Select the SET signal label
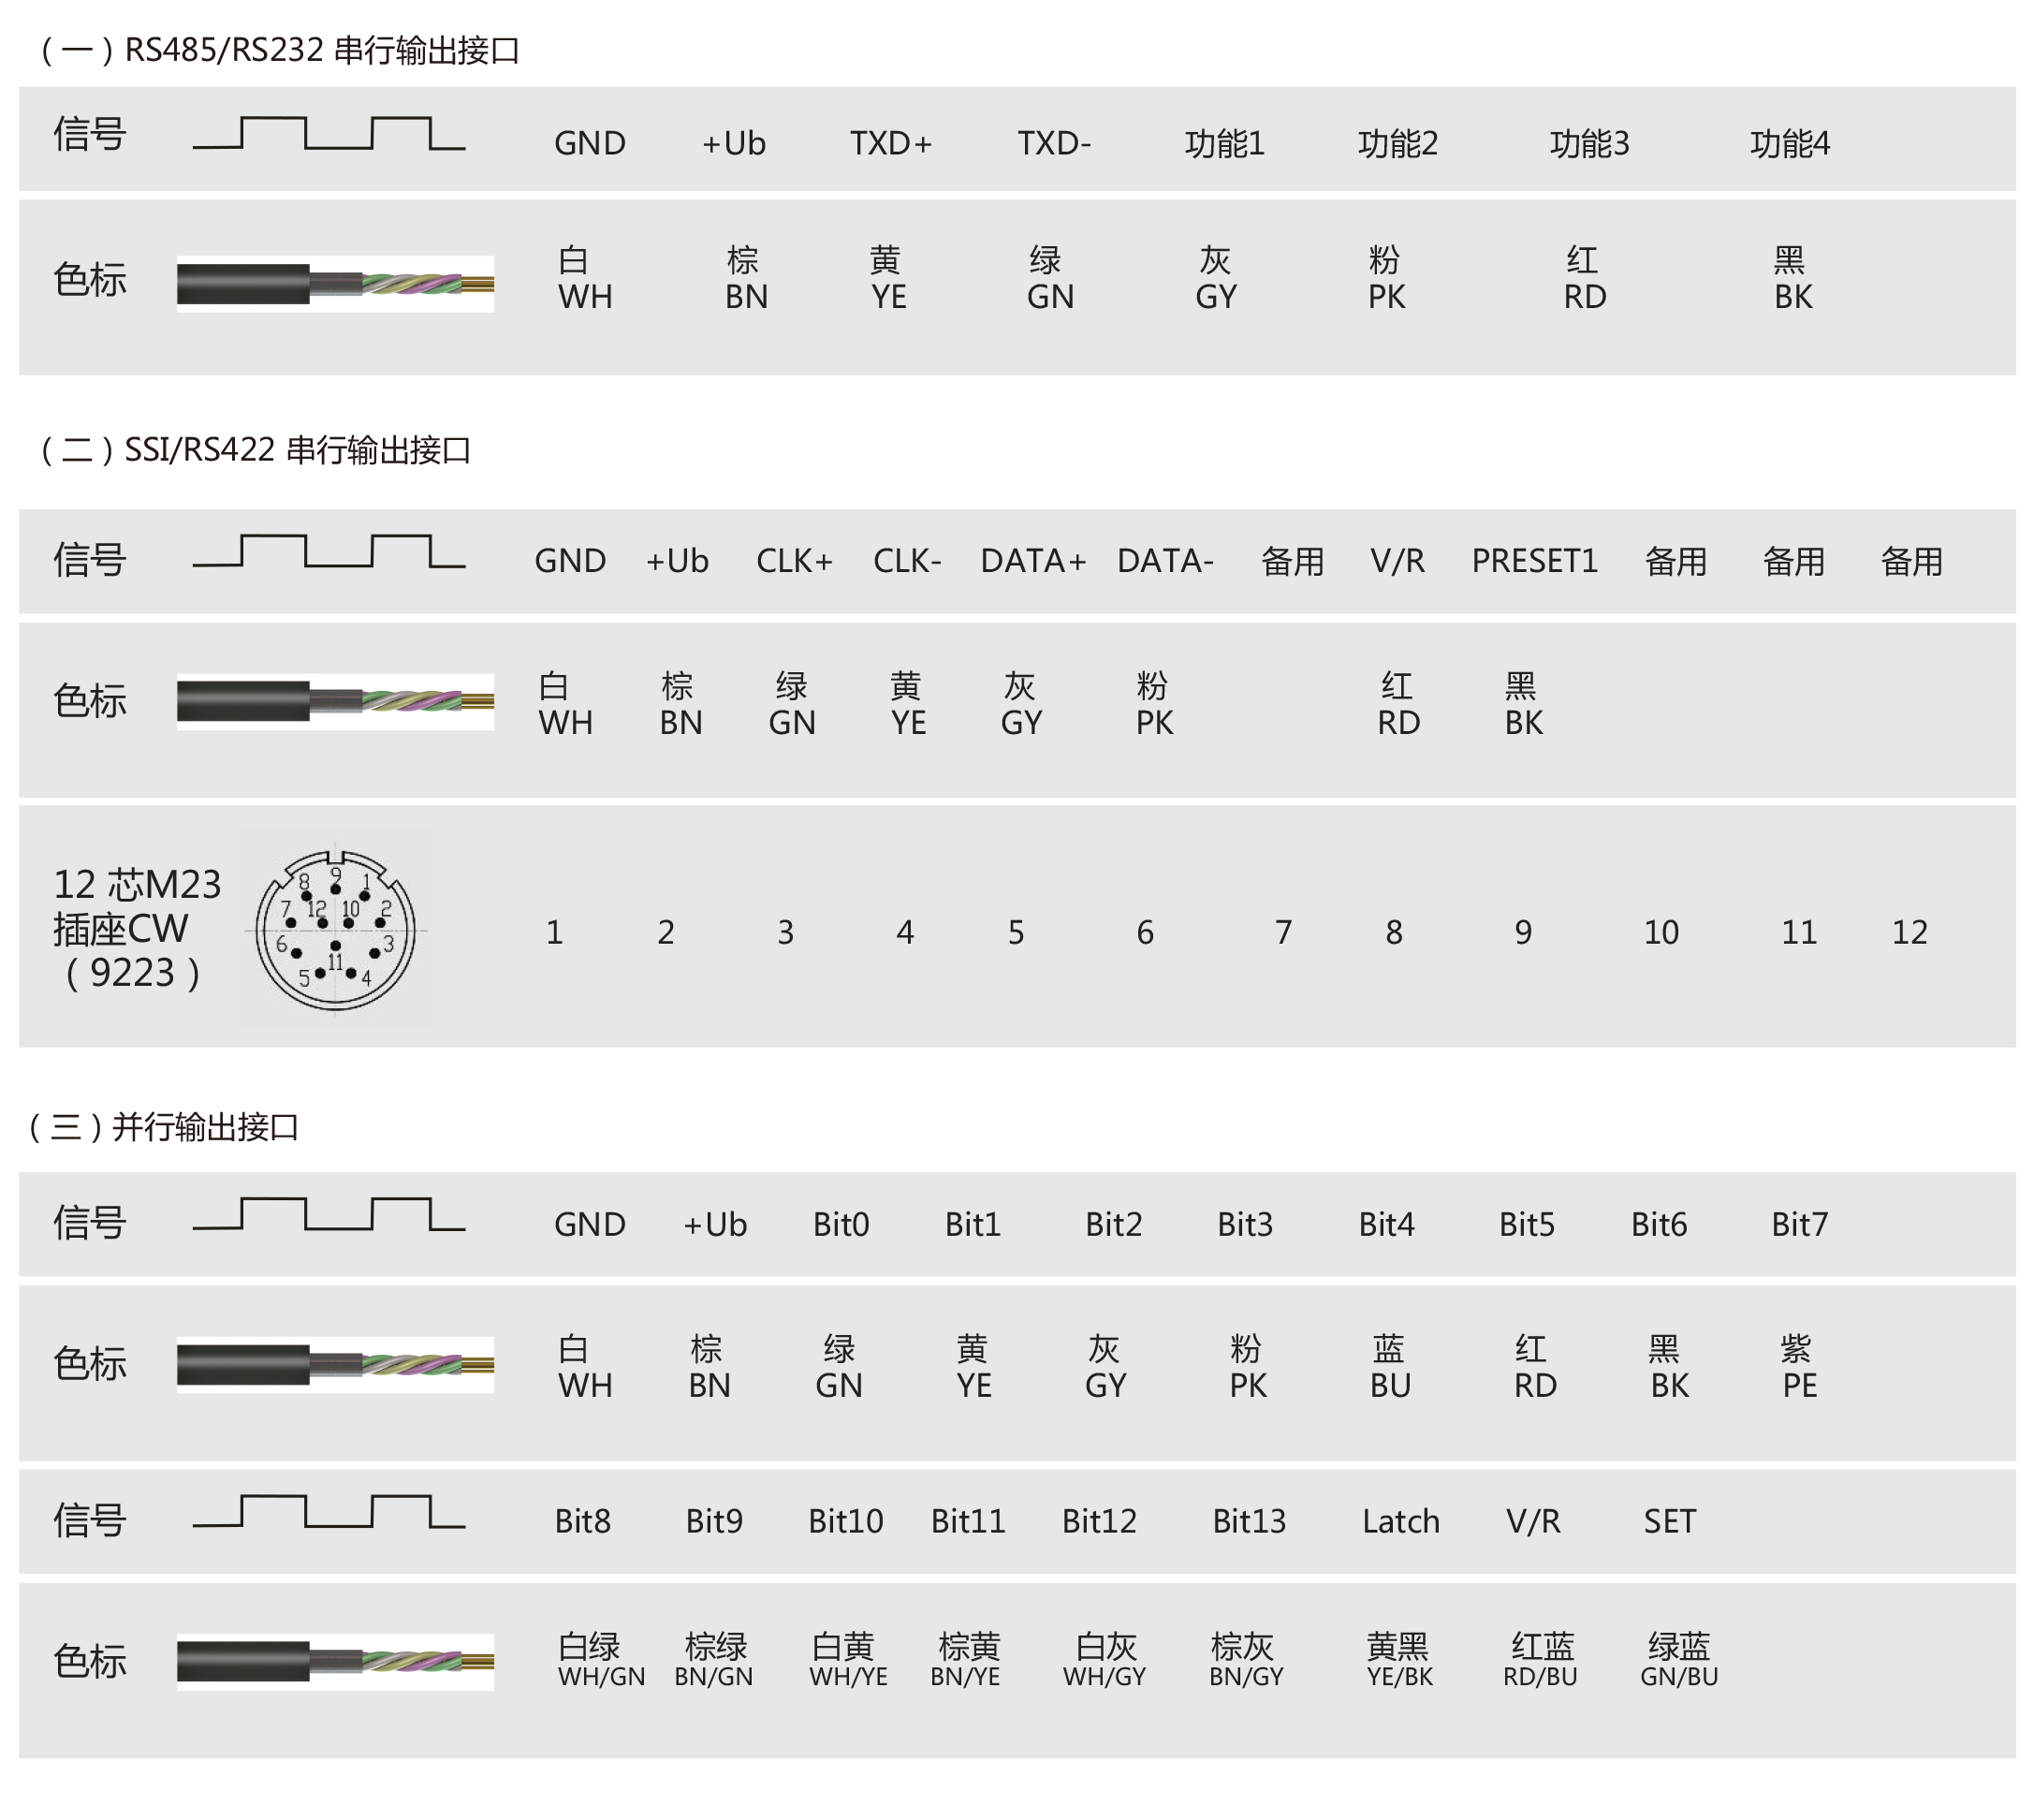The image size is (2034, 1820). [1670, 1522]
